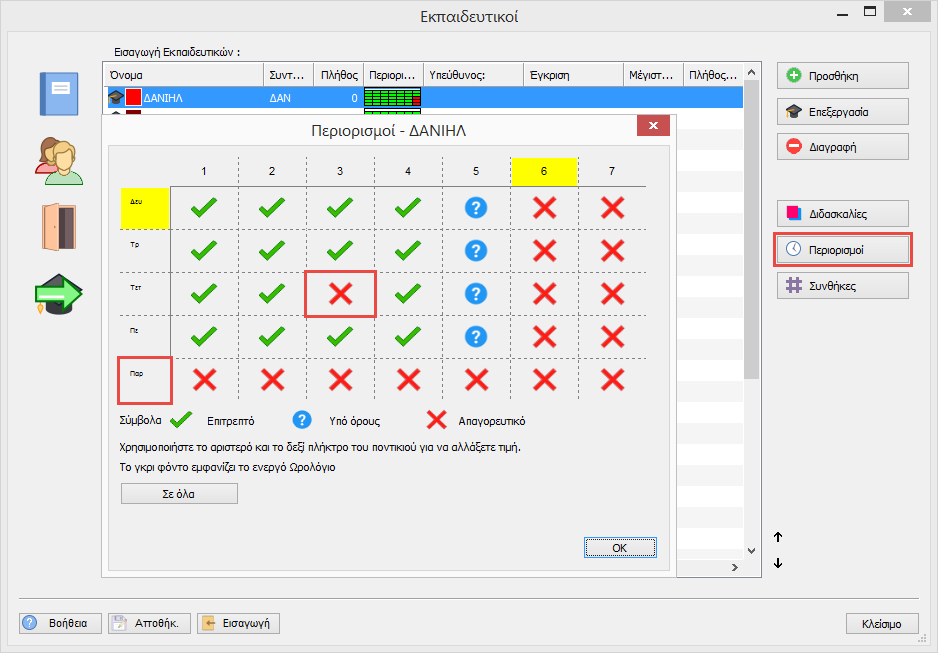This screenshot has width=938, height=653.
Task: Move teacher down with the down arrow
Action: click(x=778, y=563)
